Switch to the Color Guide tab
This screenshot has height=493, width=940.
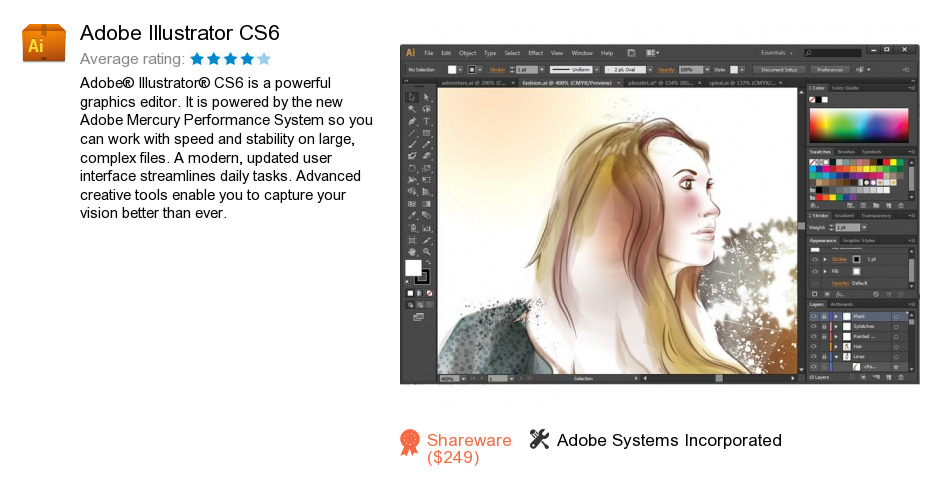point(845,88)
